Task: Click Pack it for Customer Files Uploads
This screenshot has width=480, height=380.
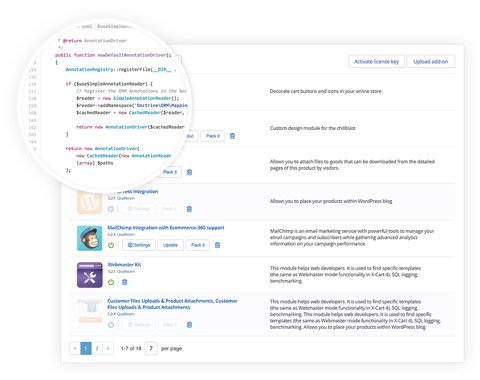Action: click(x=170, y=325)
